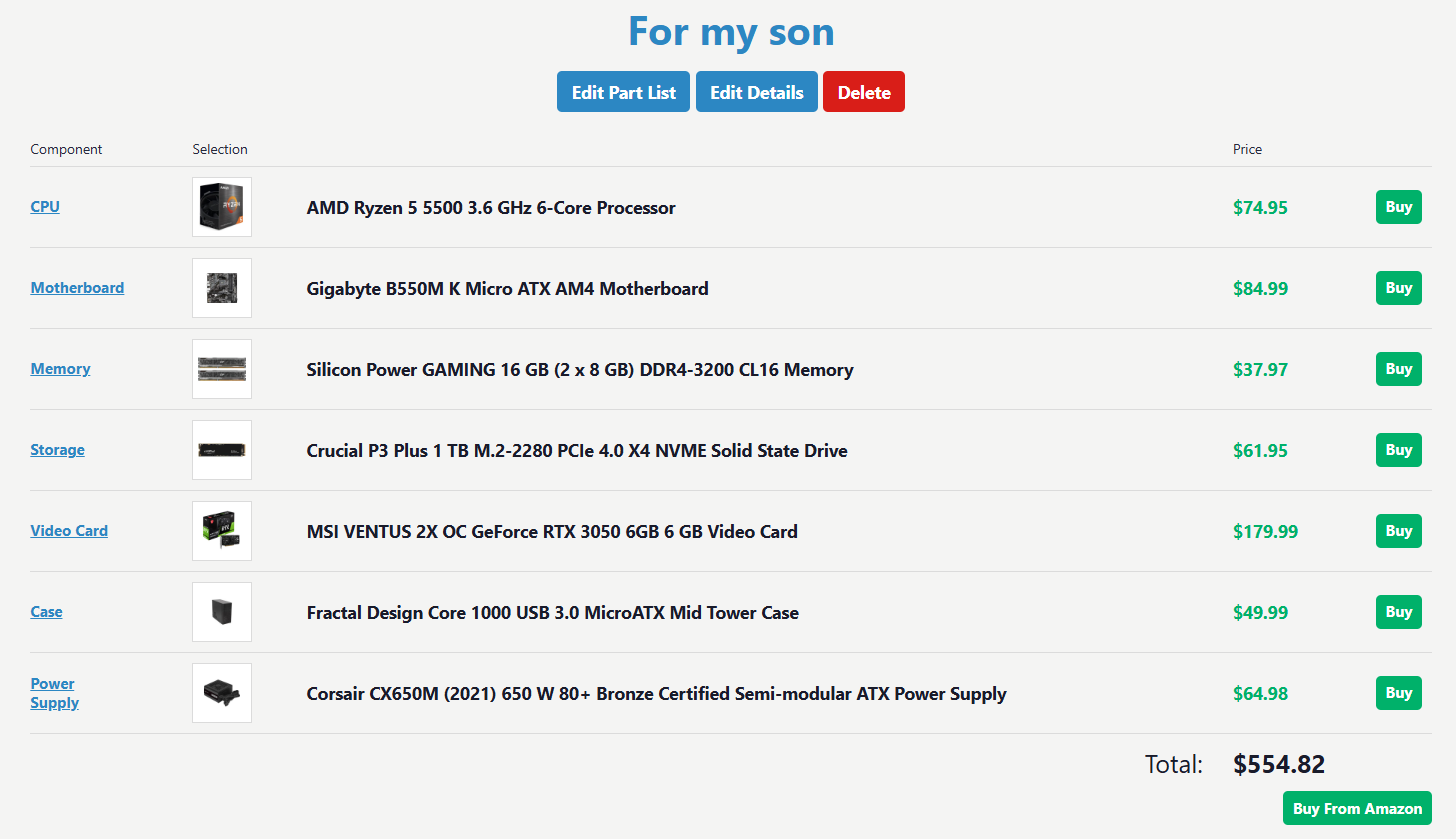Image resolution: width=1456 pixels, height=839 pixels.
Task: Click the $554.82 total amount
Action: (1279, 765)
